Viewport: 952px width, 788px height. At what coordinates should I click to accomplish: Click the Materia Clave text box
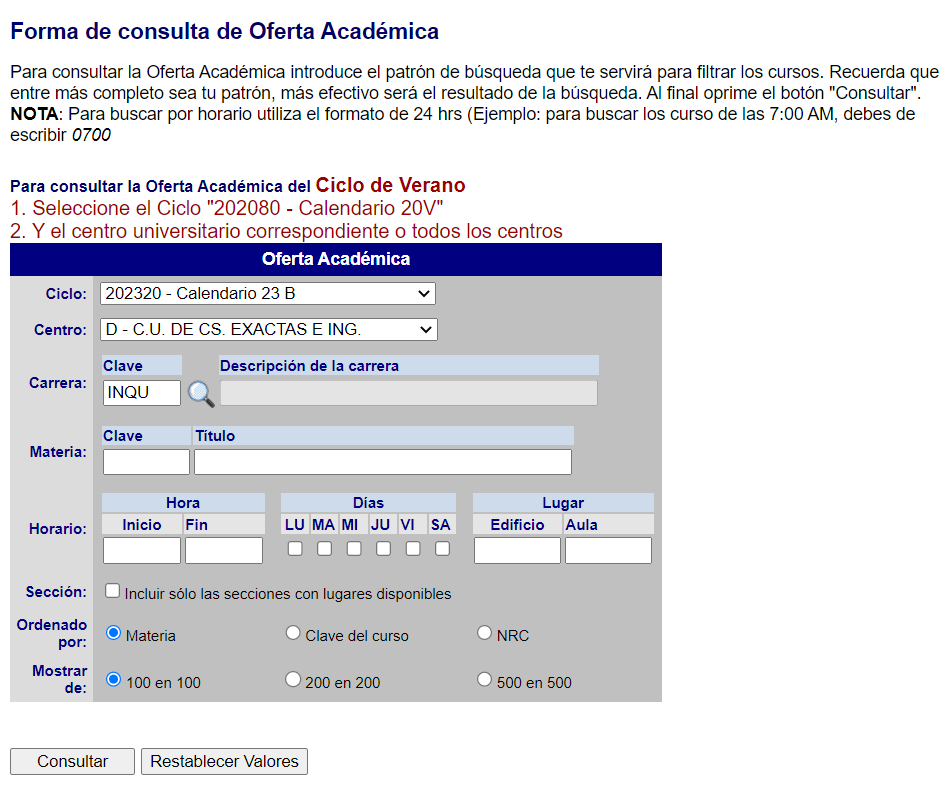[146, 462]
